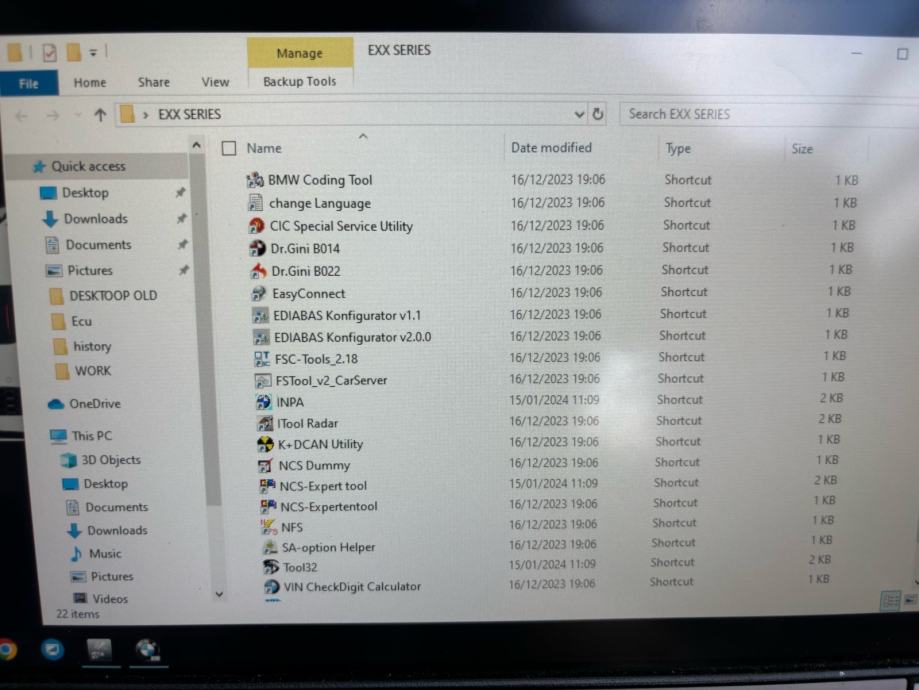Click the 15/01/2024 11:09 date of INPA
The image size is (919, 690).
tap(554, 400)
